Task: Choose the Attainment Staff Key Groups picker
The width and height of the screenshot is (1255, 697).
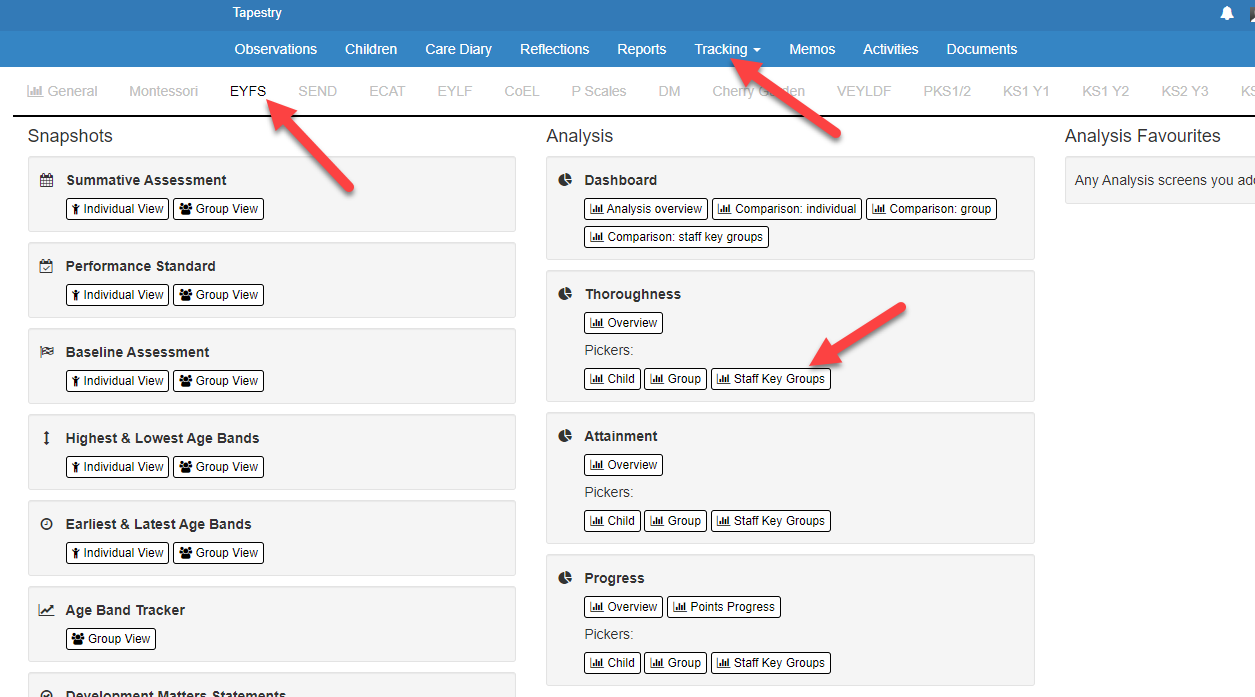Action: point(771,521)
